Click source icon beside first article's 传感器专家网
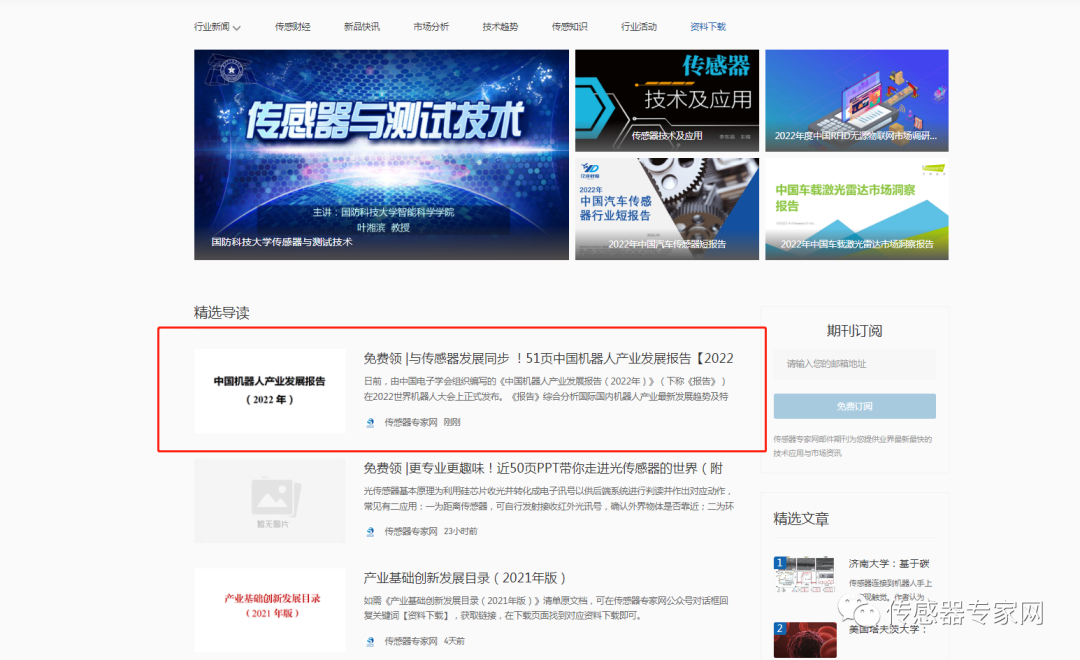The height and width of the screenshot is (660, 1080). 370,422
